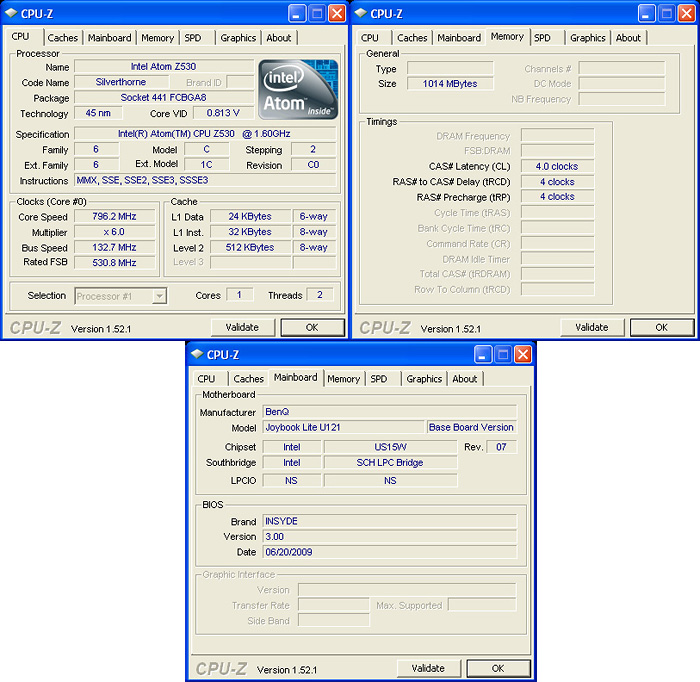Close the Memory tab window
The height and width of the screenshot is (682, 700).
point(686,14)
